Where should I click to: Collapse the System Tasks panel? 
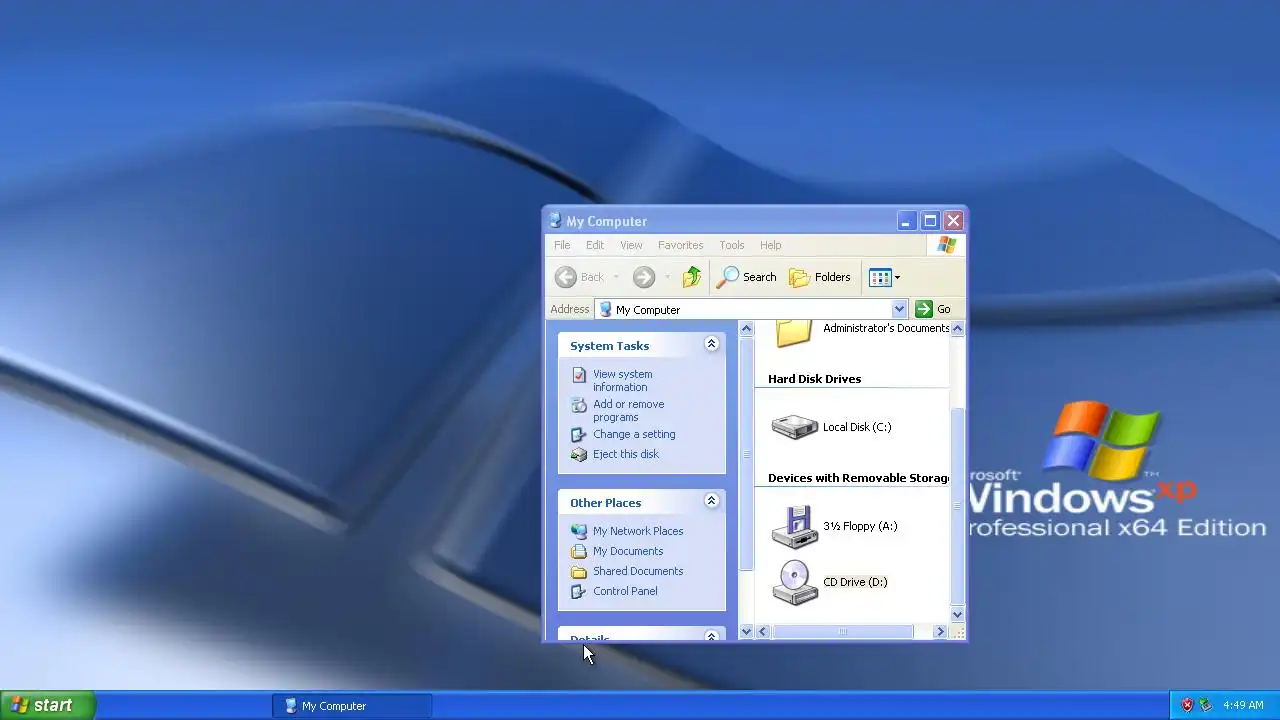click(712, 344)
